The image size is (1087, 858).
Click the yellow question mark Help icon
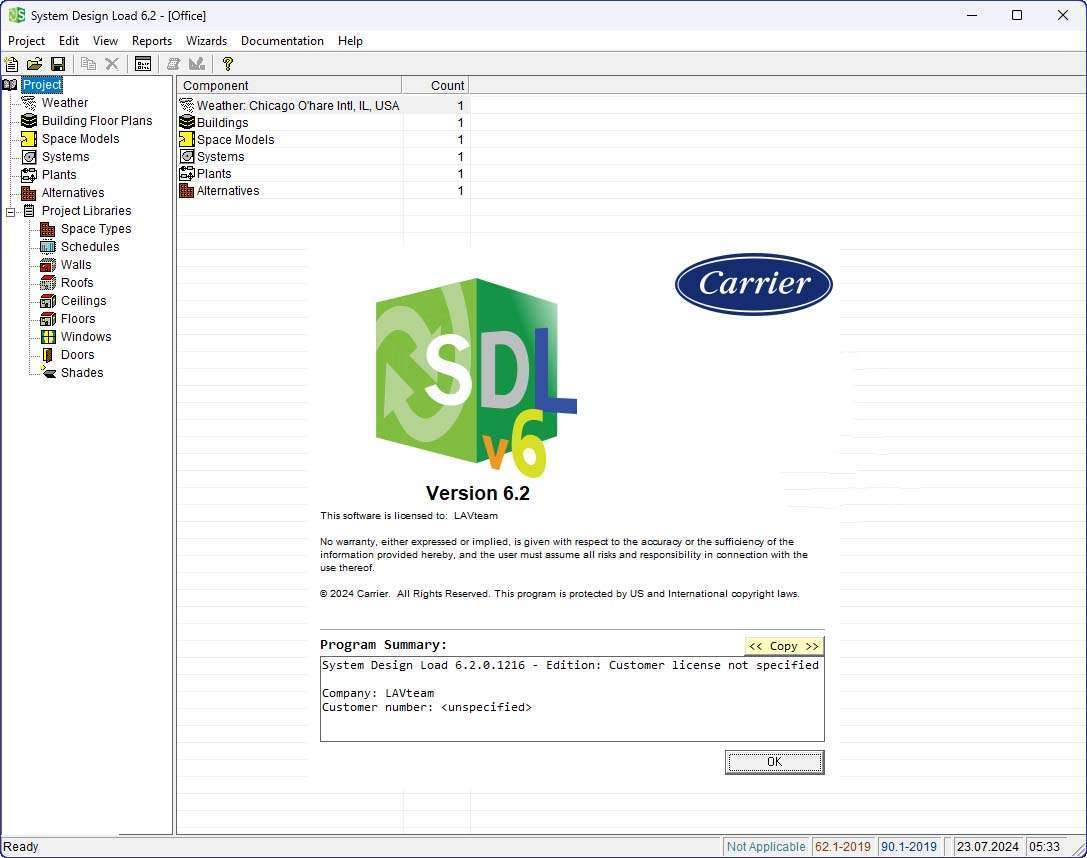[x=228, y=64]
